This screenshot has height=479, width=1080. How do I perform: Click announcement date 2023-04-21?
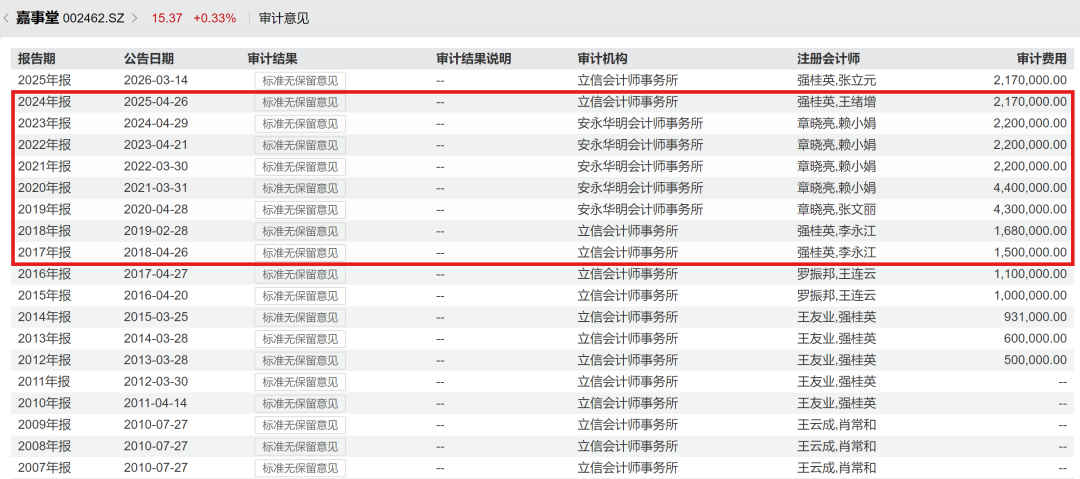156,145
